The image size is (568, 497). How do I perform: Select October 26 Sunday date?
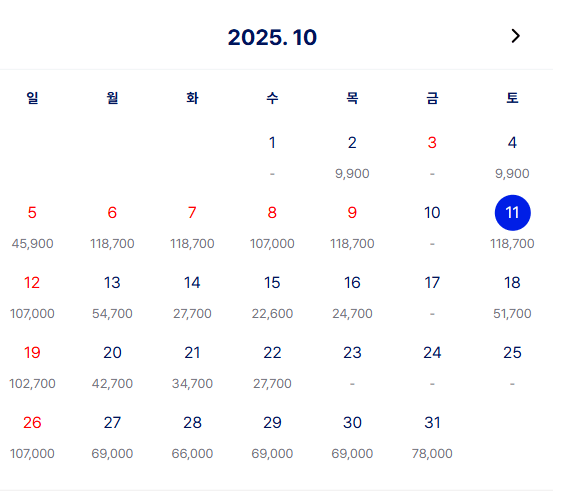32,437
